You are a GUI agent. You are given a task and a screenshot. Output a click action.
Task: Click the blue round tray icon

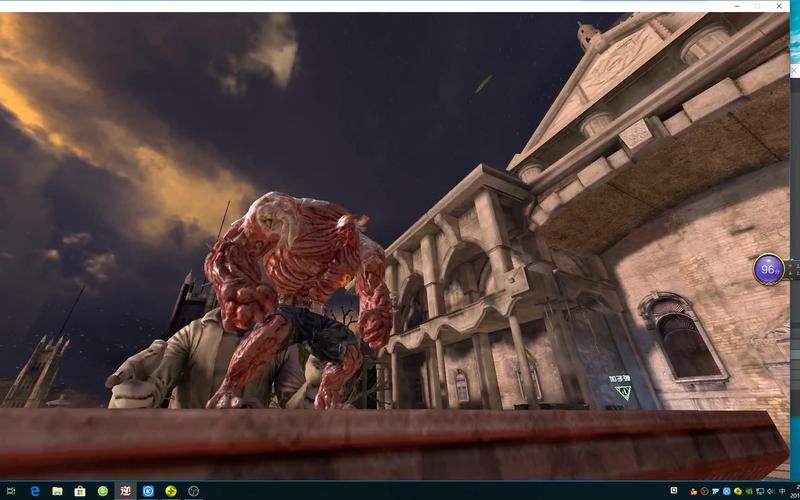tap(727, 491)
